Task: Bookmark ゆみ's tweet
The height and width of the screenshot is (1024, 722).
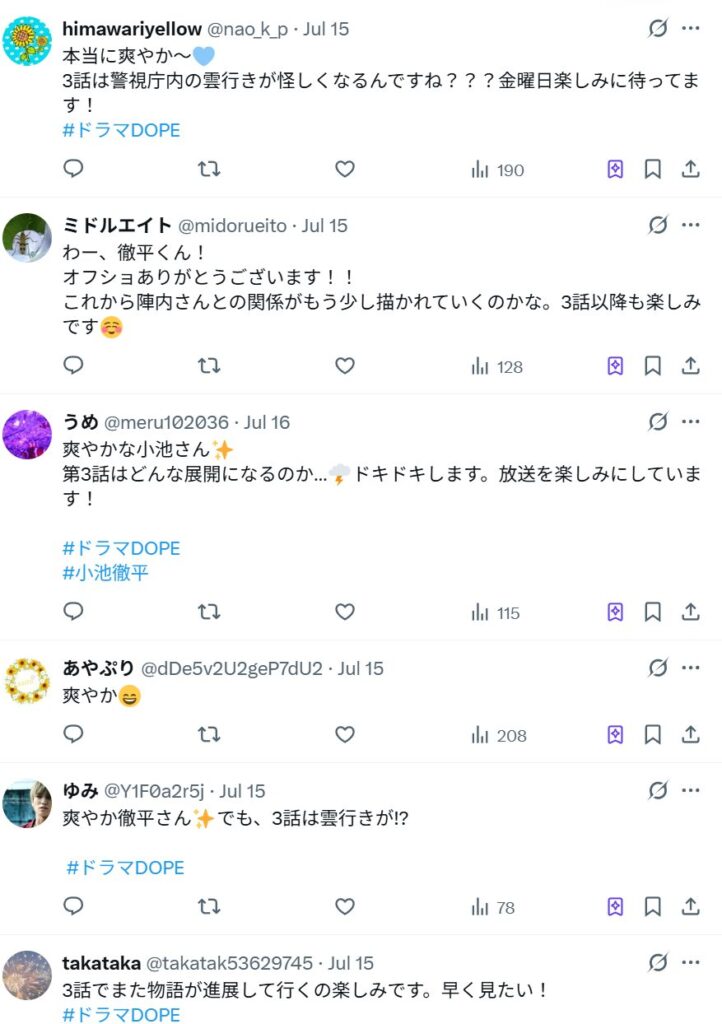Action: point(652,907)
